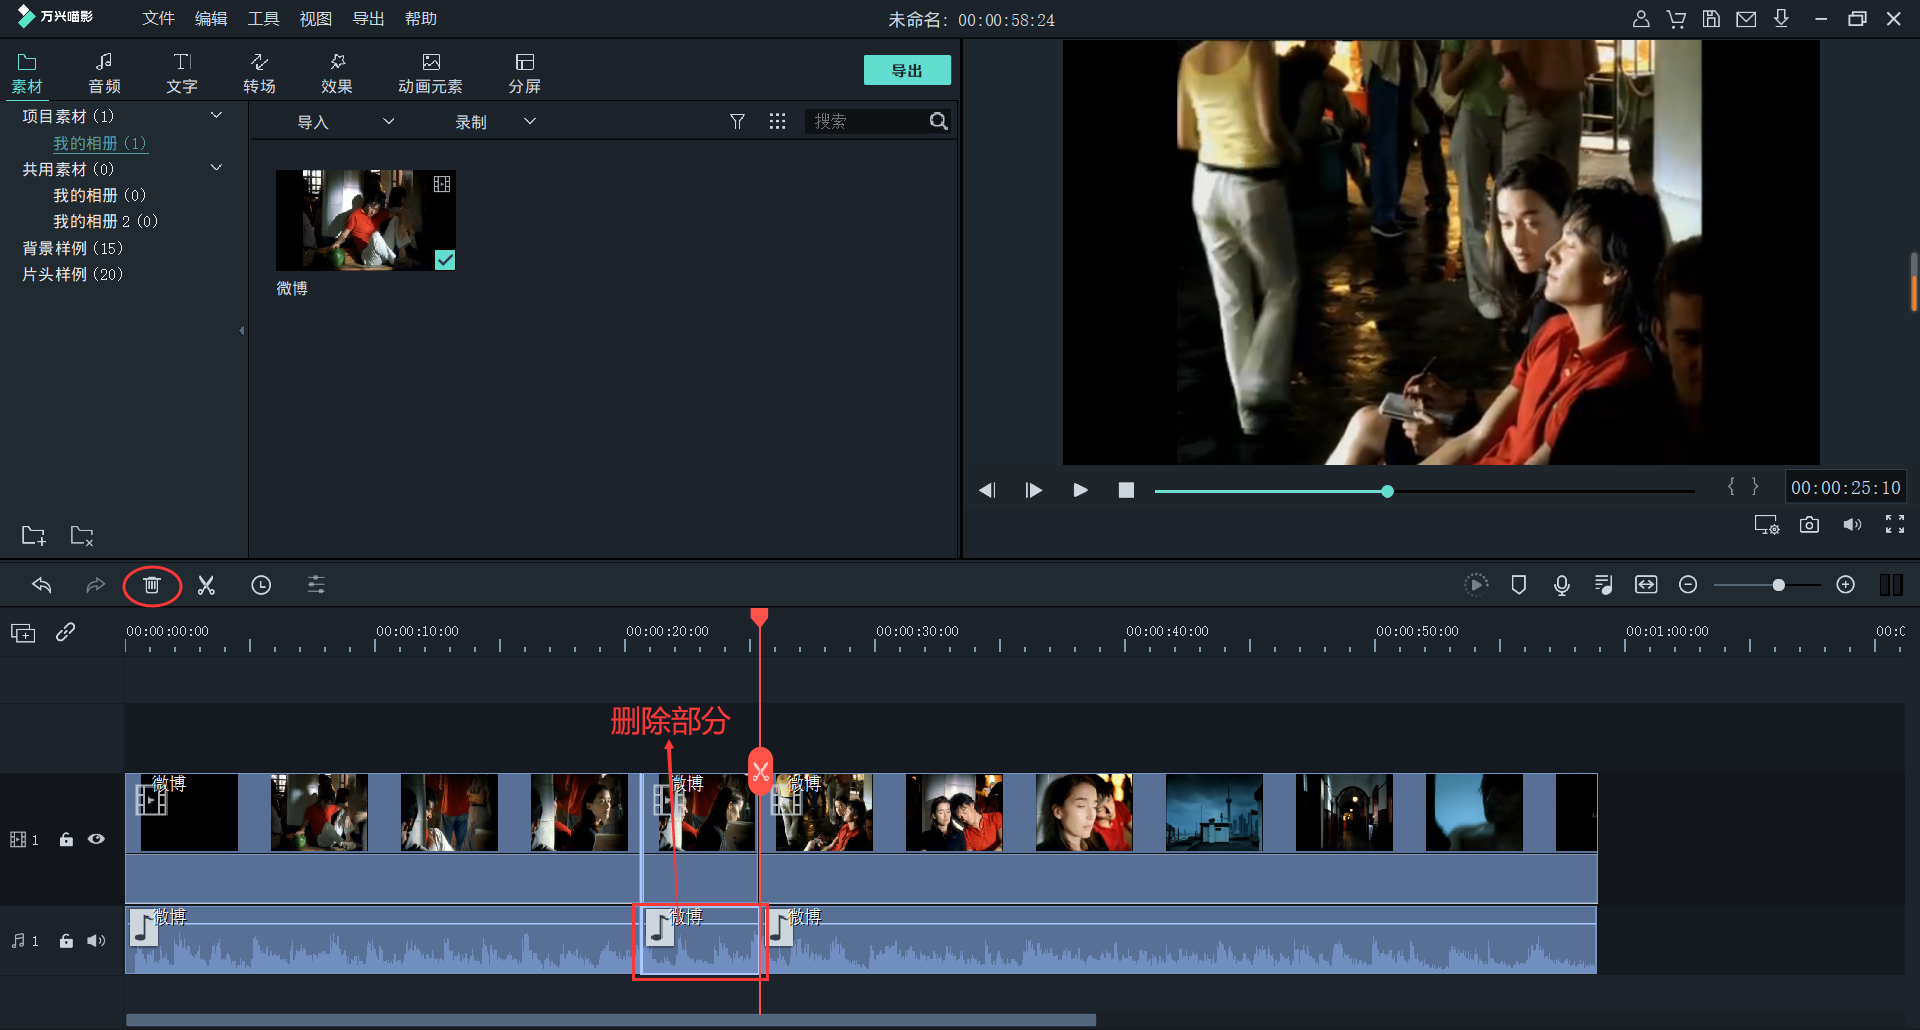The height and width of the screenshot is (1030, 1920).
Task: Hide video track 1 with eye icon
Action: coord(96,839)
